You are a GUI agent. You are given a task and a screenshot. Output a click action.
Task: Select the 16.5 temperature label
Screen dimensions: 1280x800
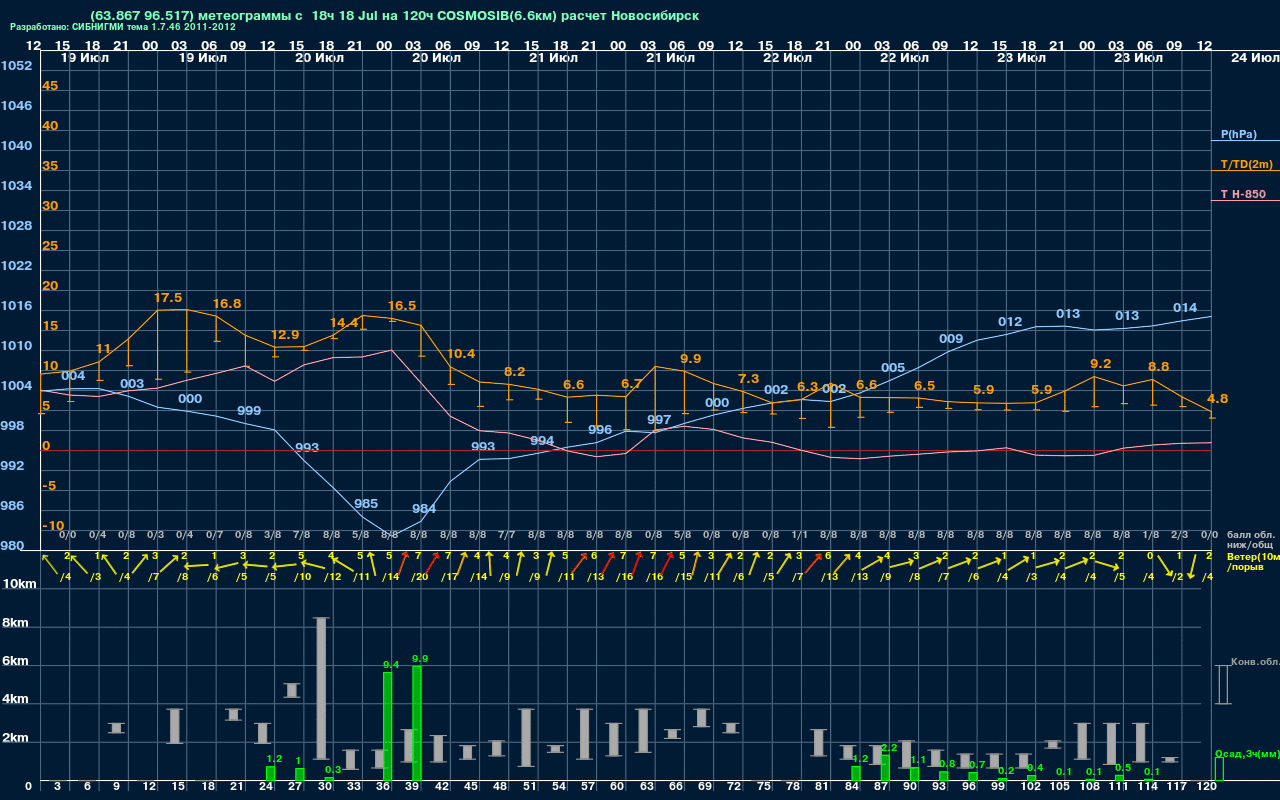(x=402, y=306)
